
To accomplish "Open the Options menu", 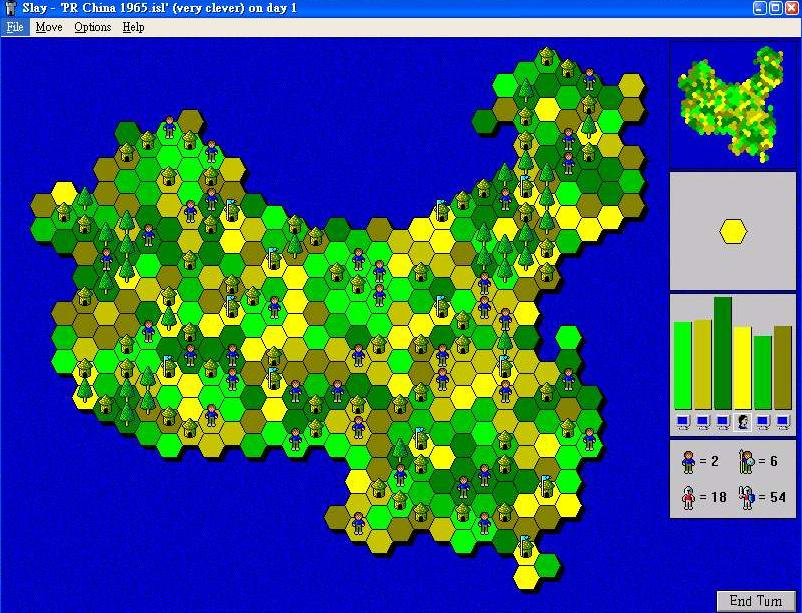I will 93,27.
